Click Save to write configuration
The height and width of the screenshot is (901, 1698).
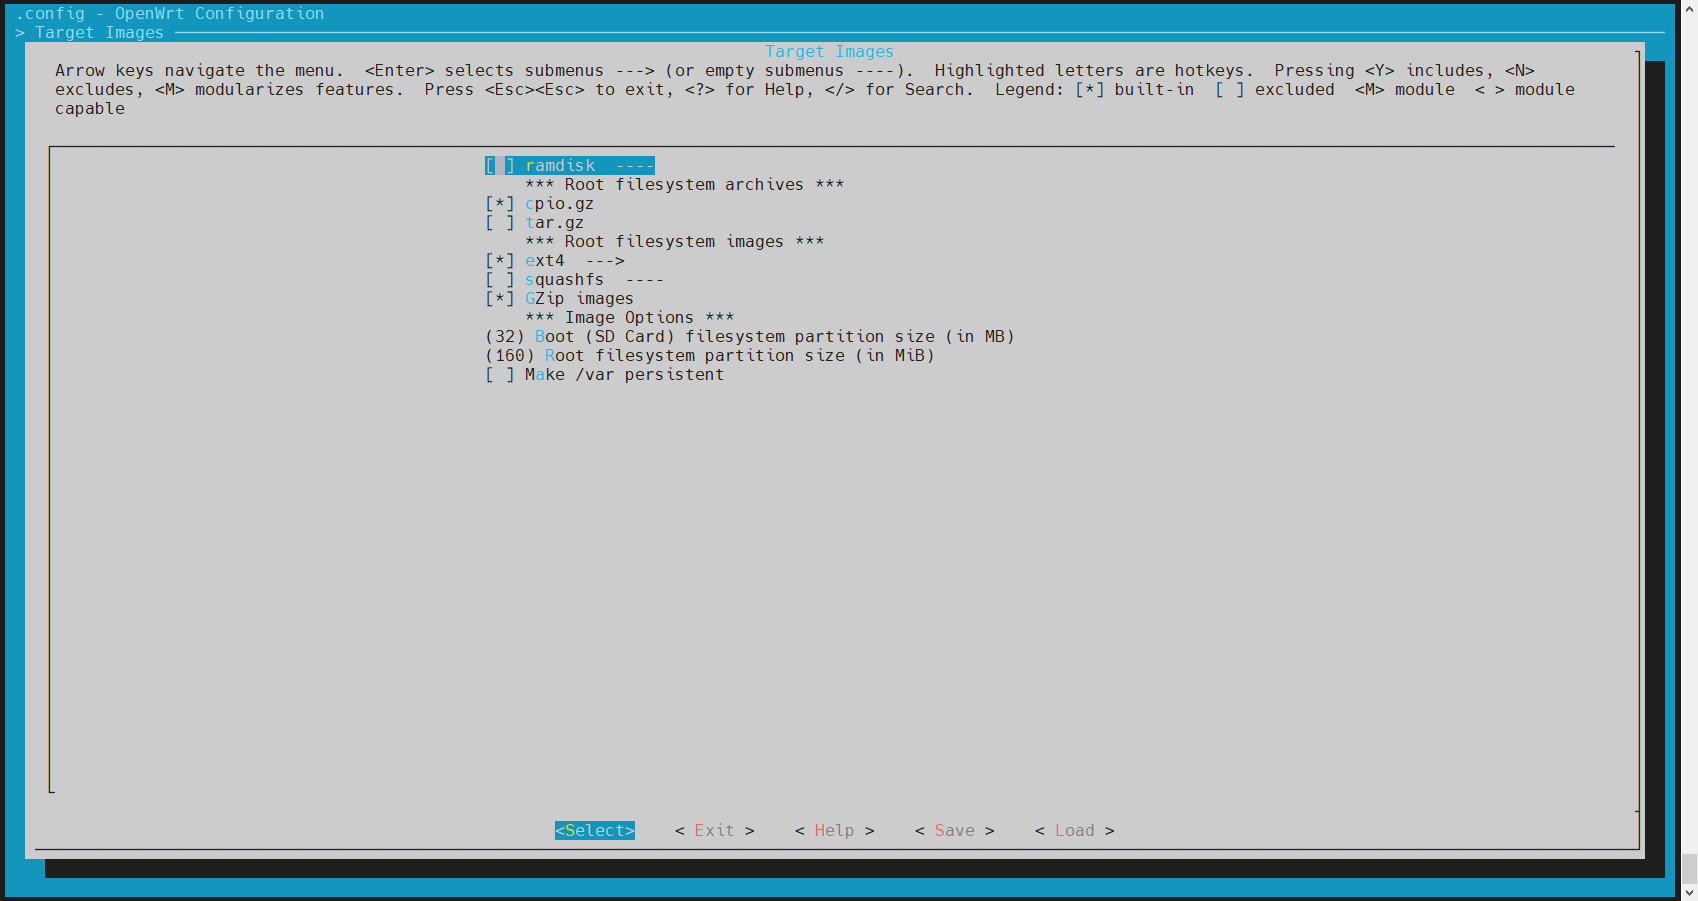click(x=954, y=831)
